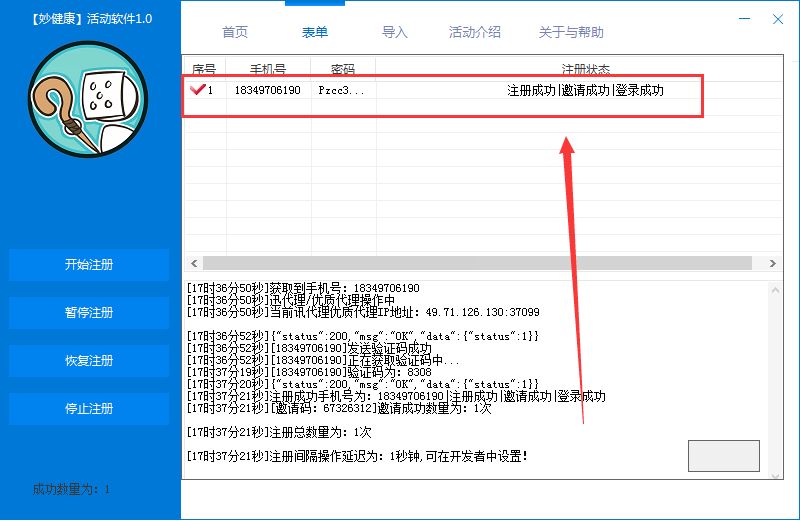Click the log panel's scroll up arrow
This screenshot has height=521, width=800.
pos(776,290)
